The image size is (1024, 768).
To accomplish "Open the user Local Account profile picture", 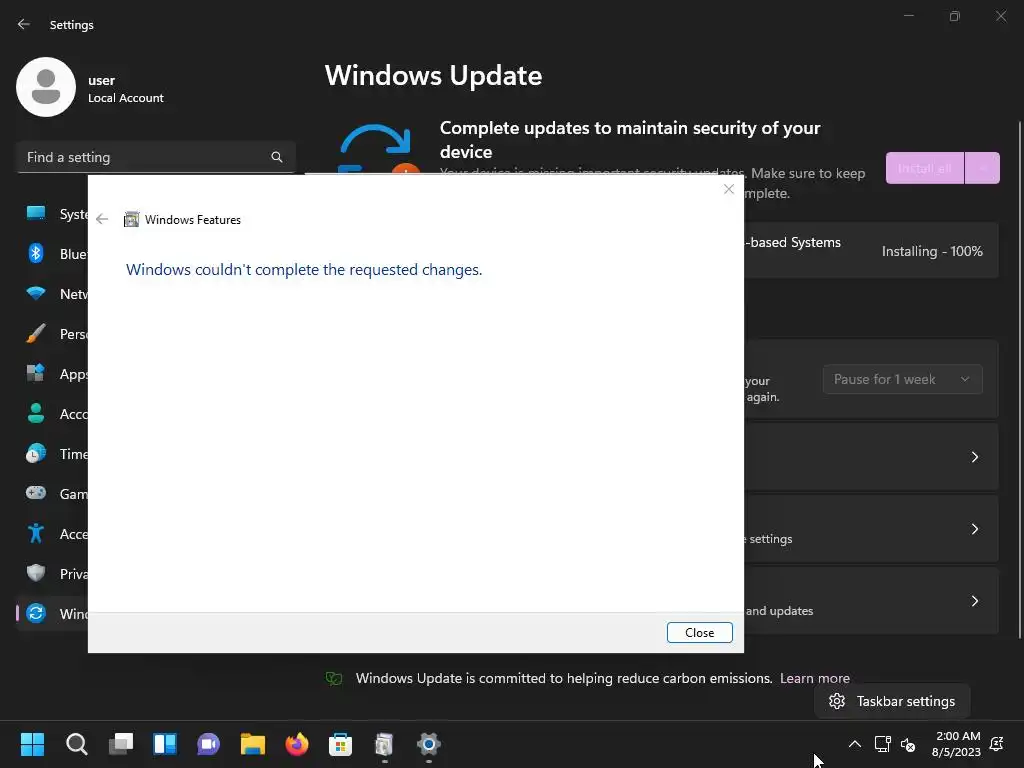I will click(x=46, y=87).
